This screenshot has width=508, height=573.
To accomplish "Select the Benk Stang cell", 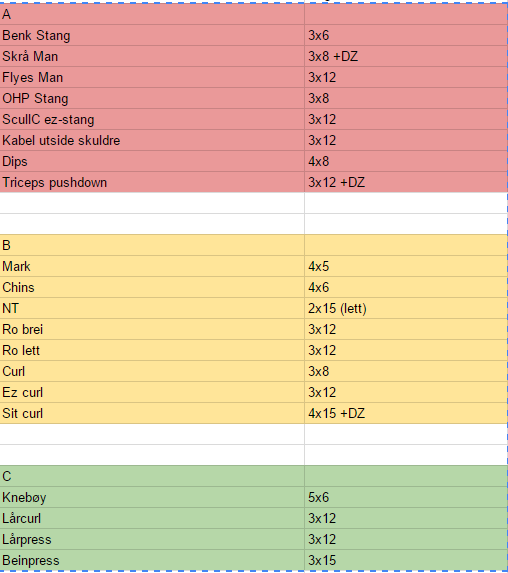I will pyautogui.click(x=152, y=35).
